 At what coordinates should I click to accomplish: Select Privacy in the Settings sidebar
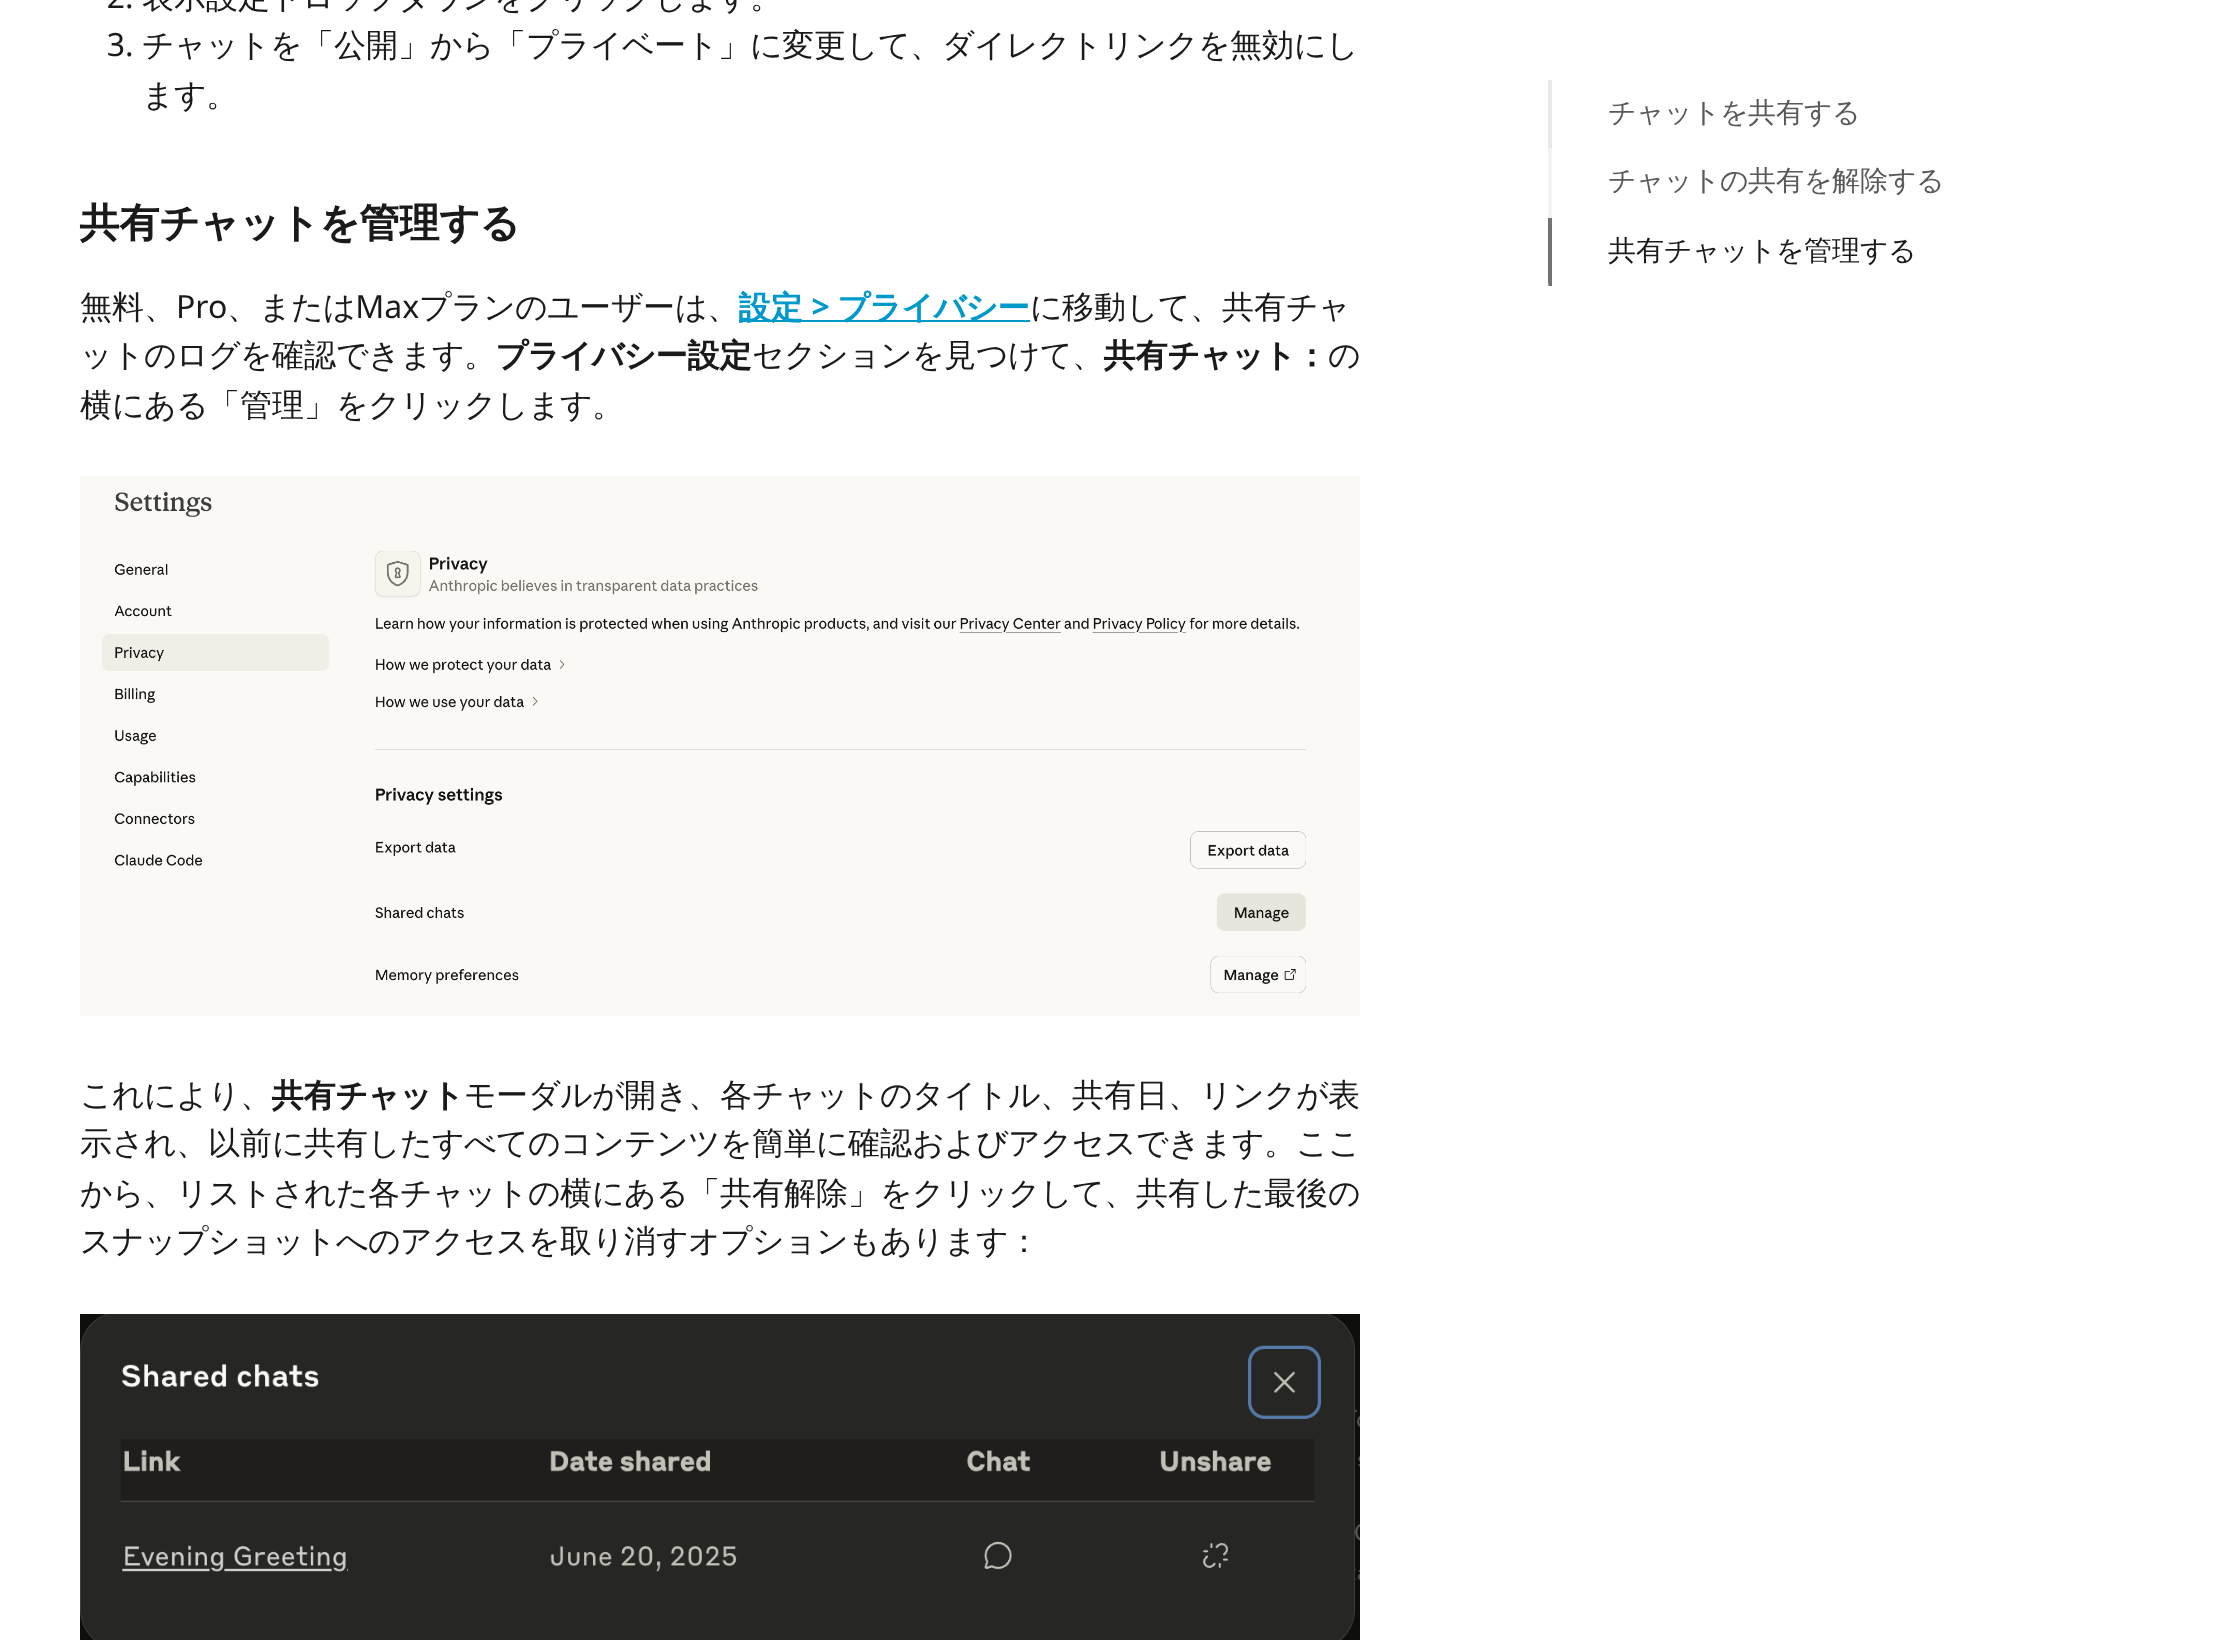point(215,652)
